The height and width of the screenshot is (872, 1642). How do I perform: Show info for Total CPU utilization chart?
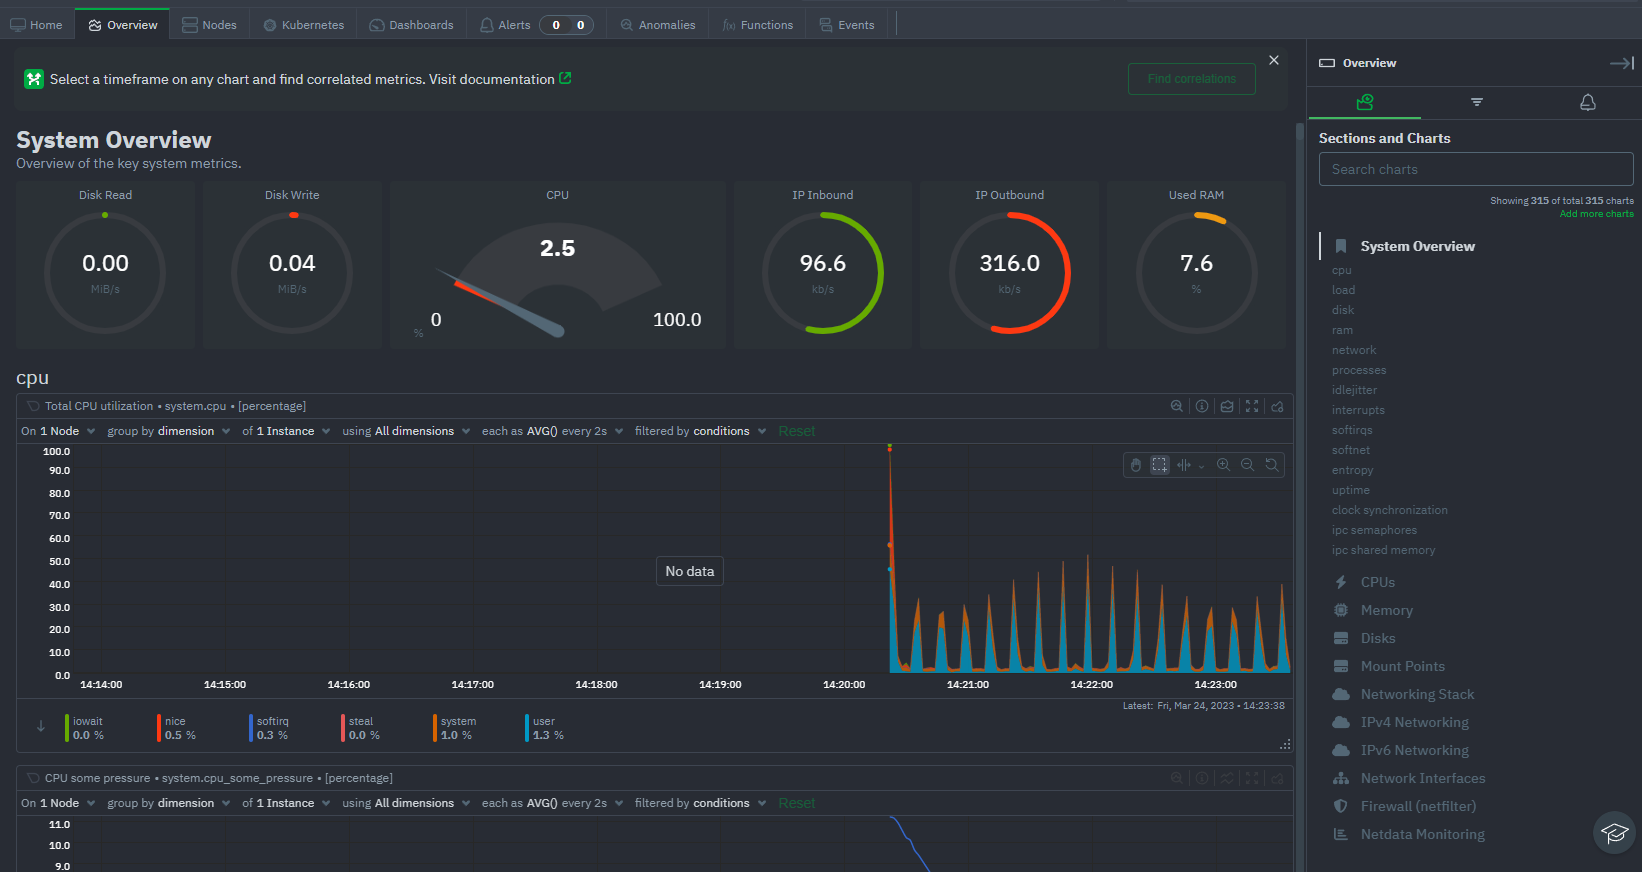pos(1202,406)
